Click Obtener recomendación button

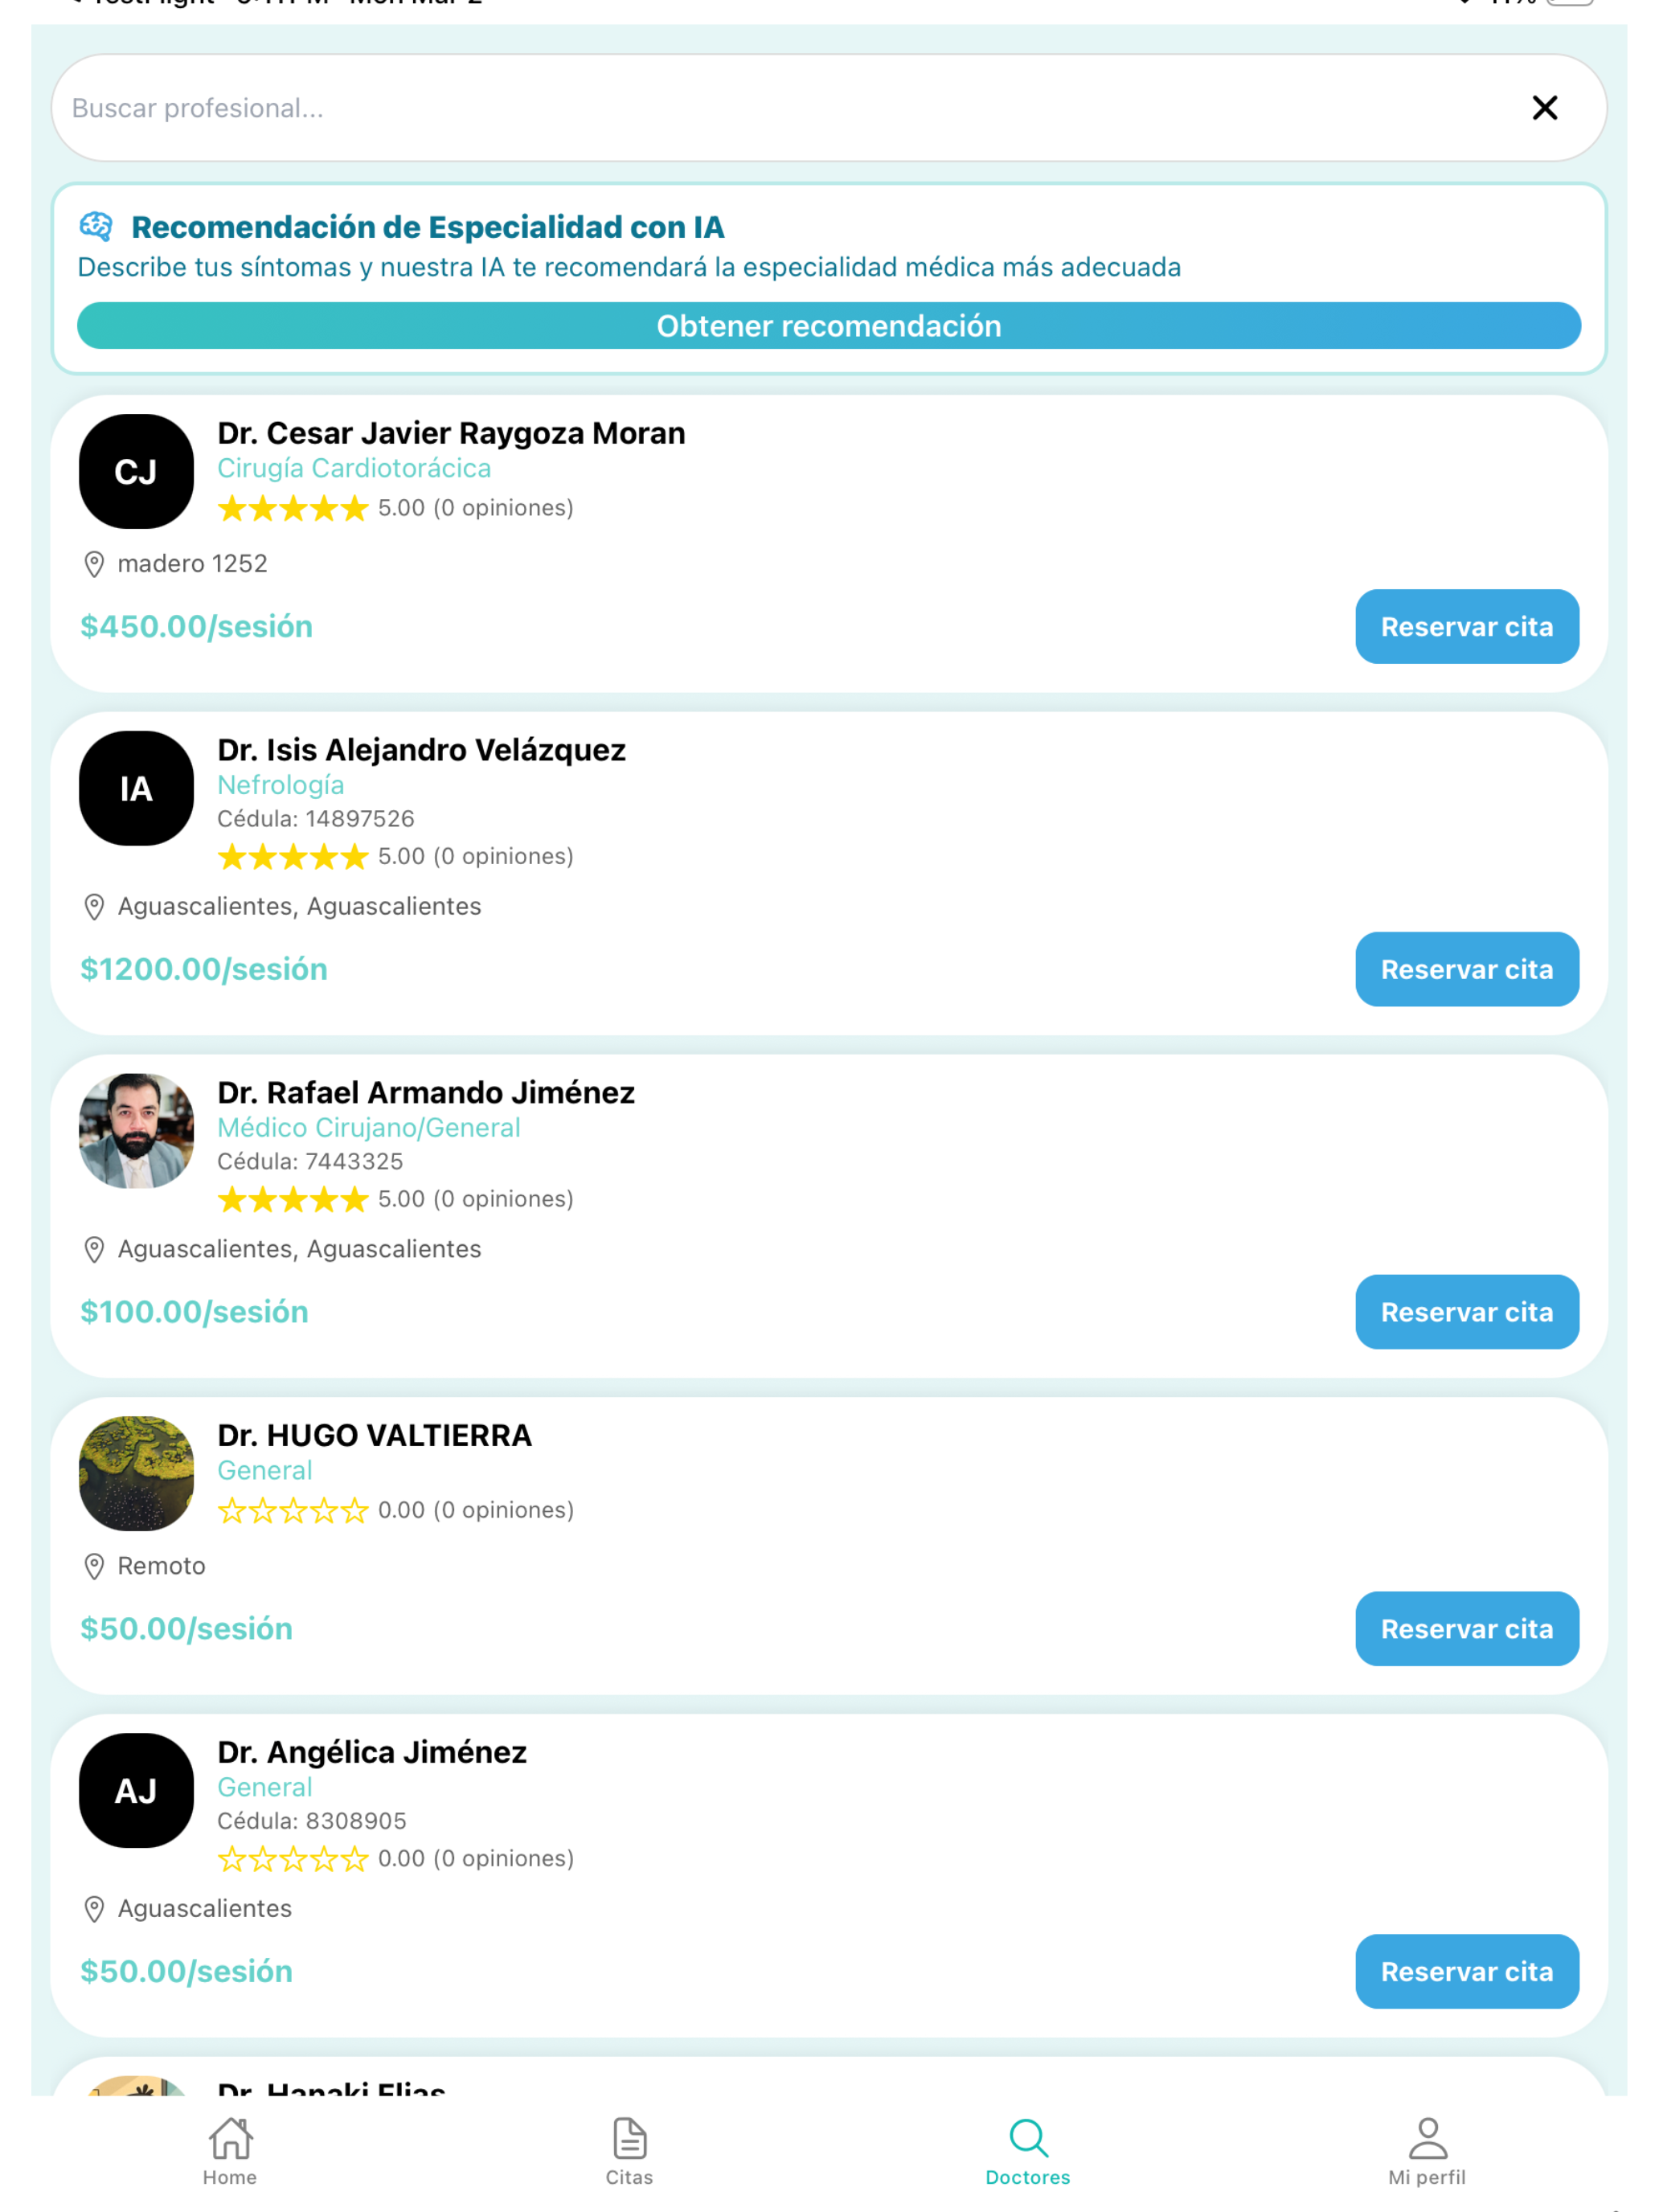tap(828, 326)
